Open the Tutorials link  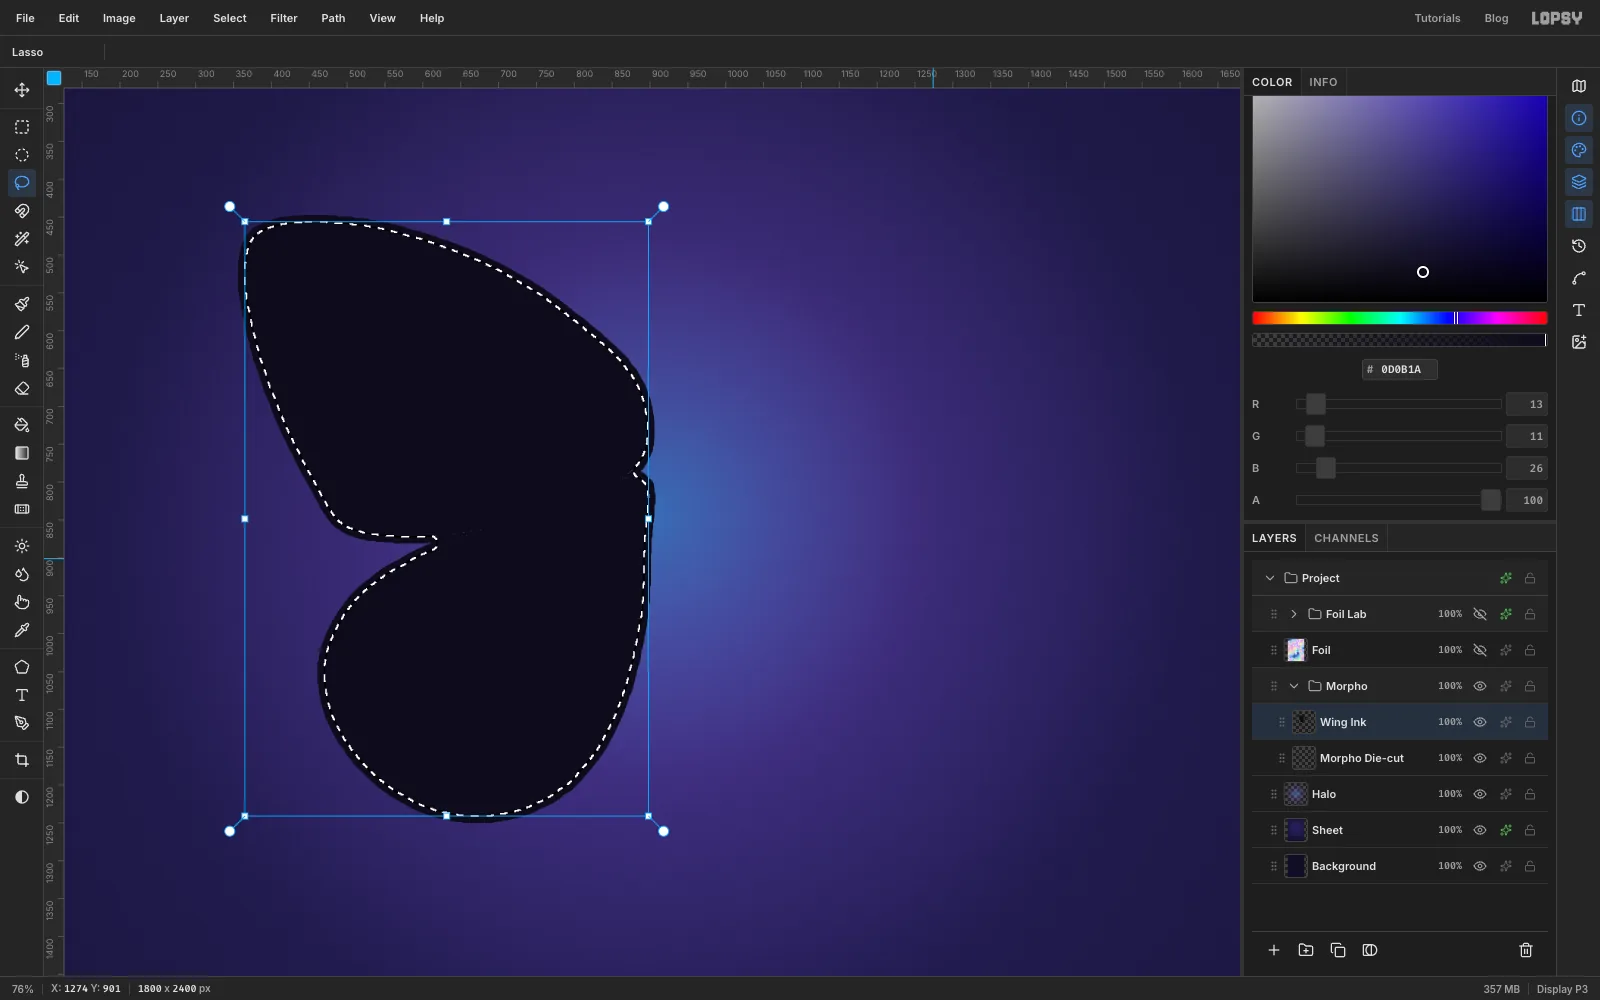[1437, 18]
